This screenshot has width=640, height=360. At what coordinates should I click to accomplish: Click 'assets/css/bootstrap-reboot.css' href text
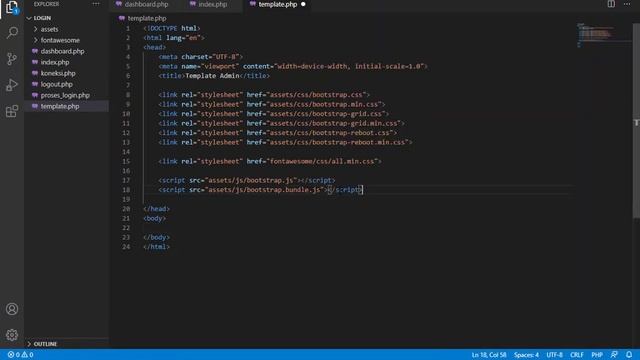(330, 133)
